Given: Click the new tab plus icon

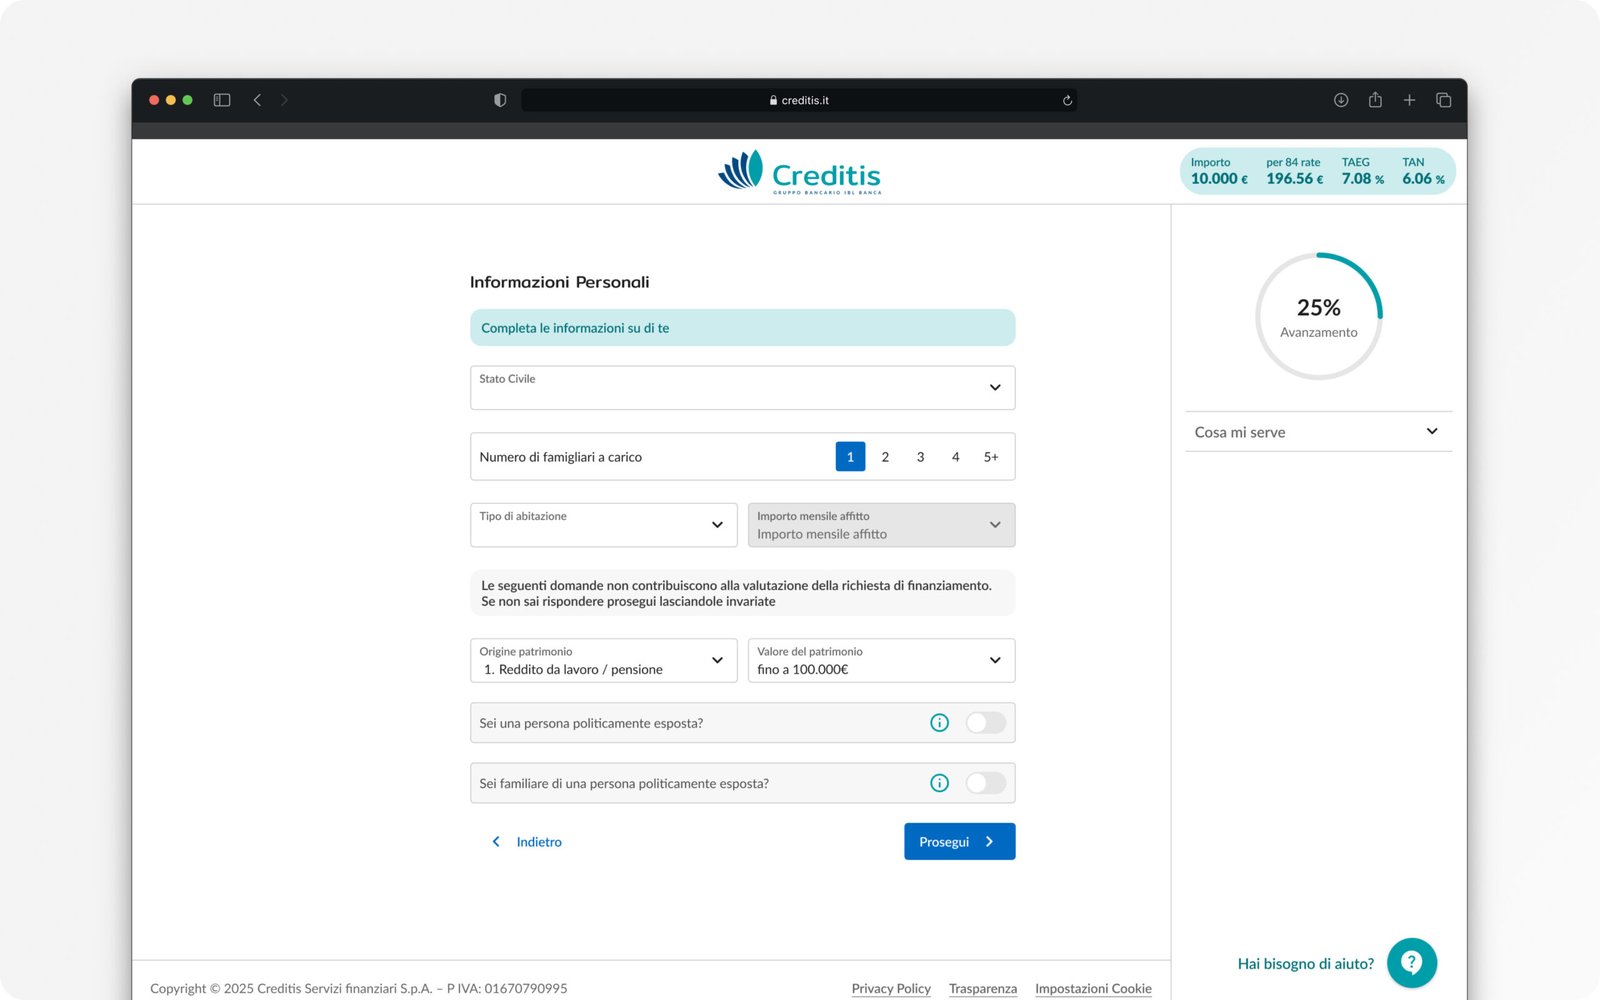Looking at the screenshot, I should click(x=1409, y=100).
